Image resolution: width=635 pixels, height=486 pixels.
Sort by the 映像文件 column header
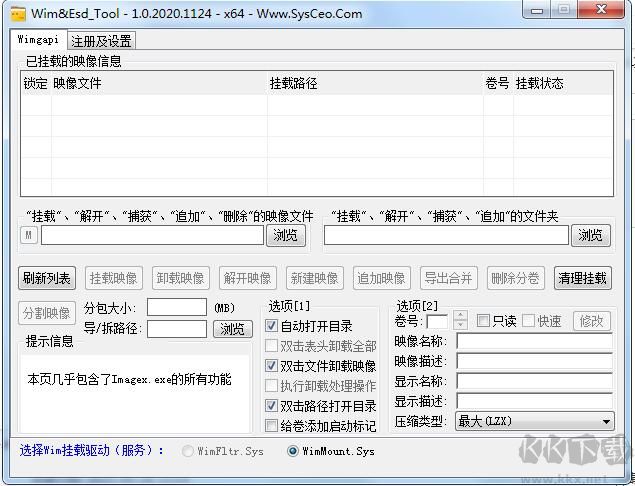coord(159,83)
